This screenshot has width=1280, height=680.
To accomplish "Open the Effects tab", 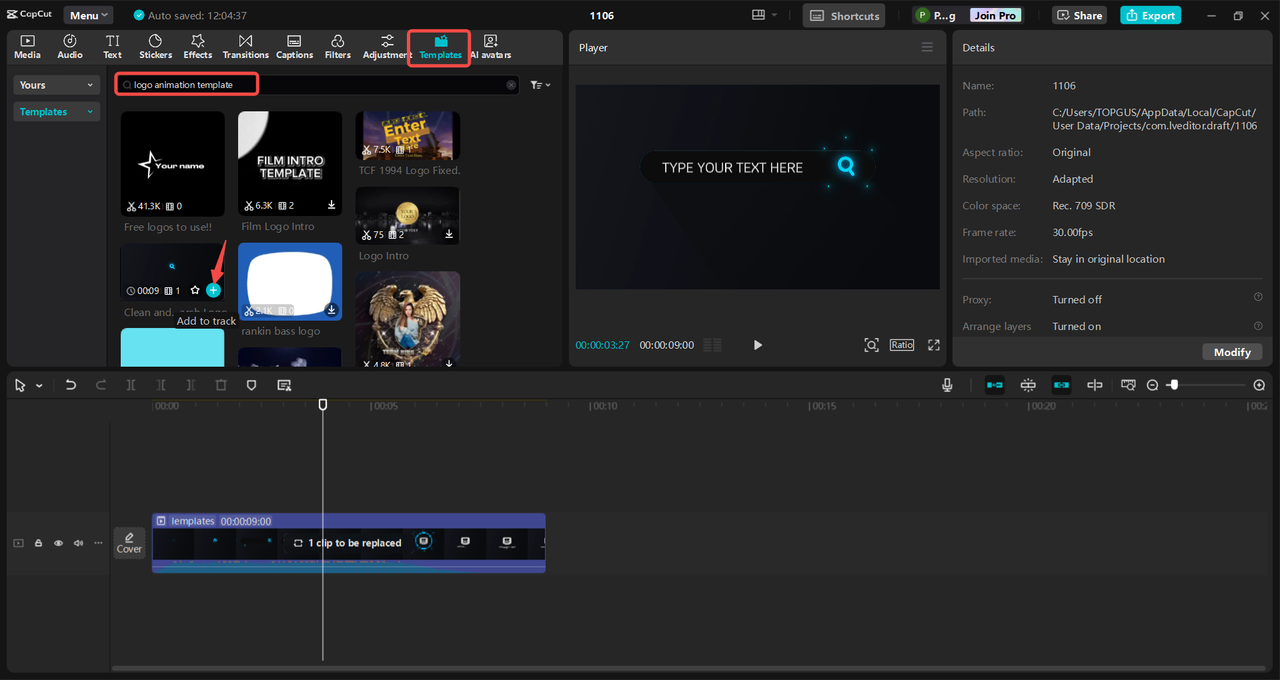I will tap(198, 47).
